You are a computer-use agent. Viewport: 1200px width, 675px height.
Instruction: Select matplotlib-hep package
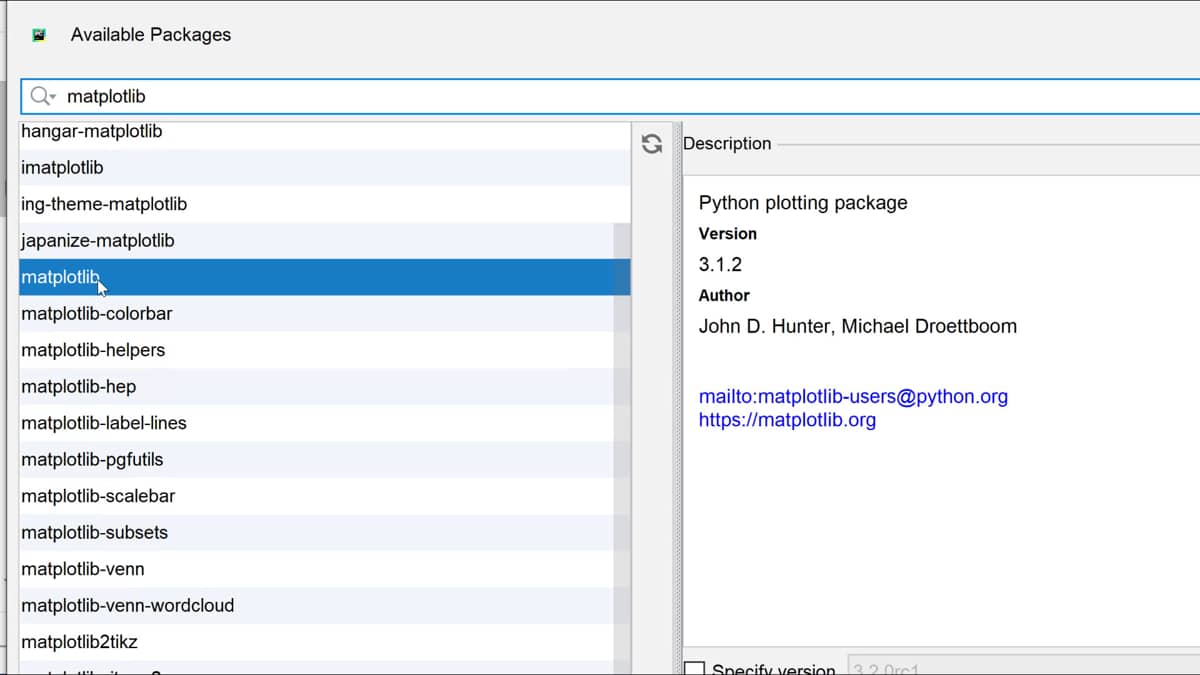(x=325, y=386)
